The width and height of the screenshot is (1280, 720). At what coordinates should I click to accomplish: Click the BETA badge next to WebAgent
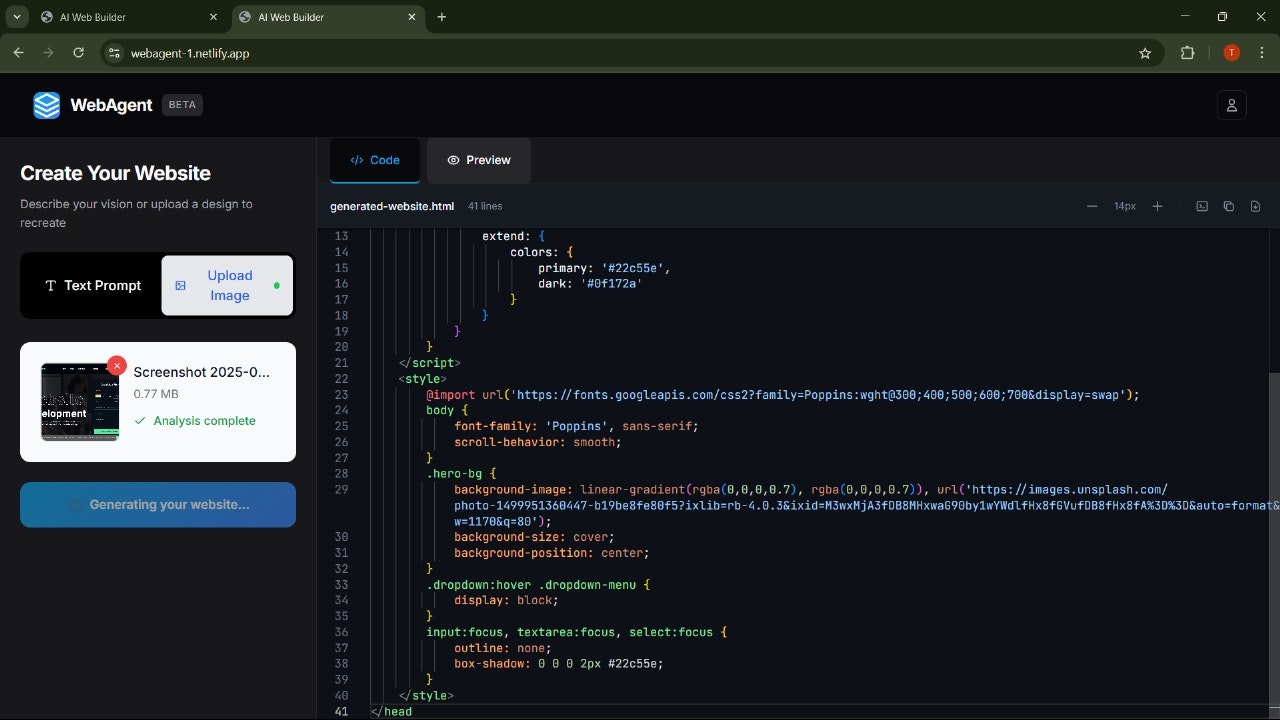[182, 105]
